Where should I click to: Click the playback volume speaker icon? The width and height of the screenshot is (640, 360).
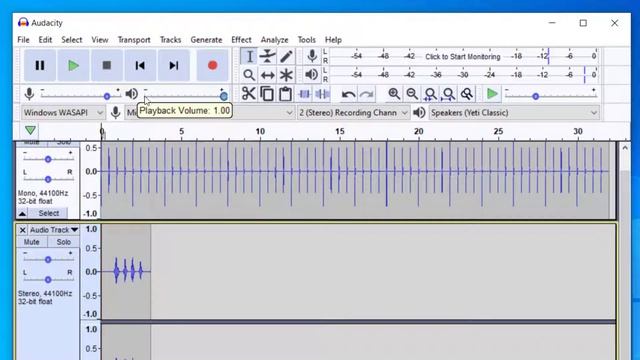[x=131, y=94]
